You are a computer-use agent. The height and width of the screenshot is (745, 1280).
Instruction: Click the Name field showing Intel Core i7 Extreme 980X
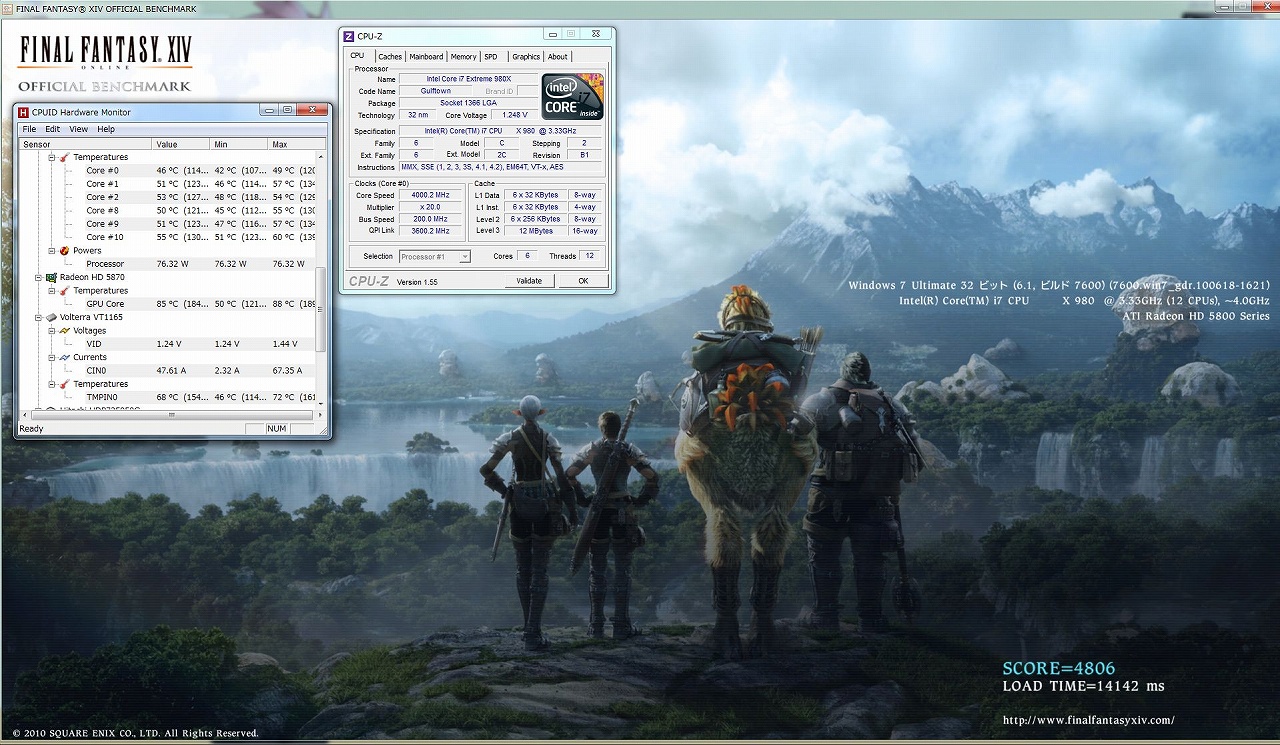[x=469, y=78]
